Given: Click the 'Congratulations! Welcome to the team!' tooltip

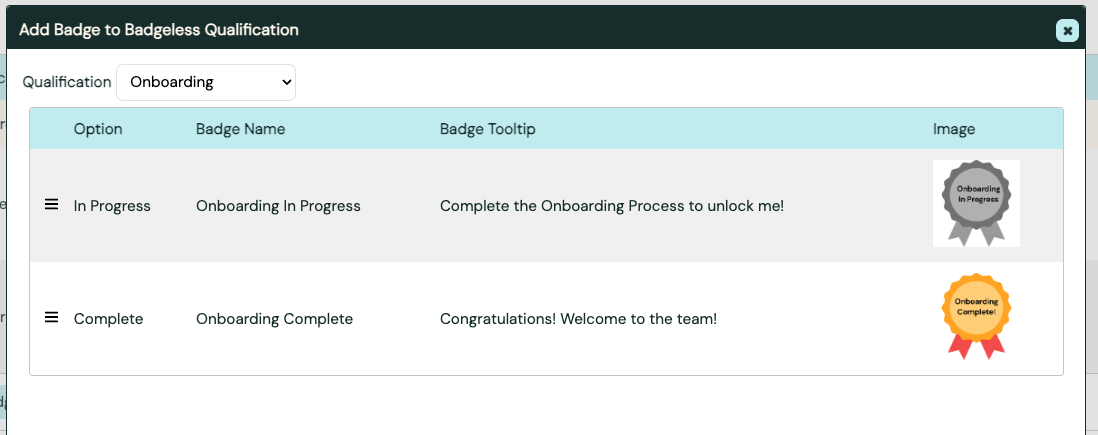Looking at the screenshot, I should pos(578,319).
